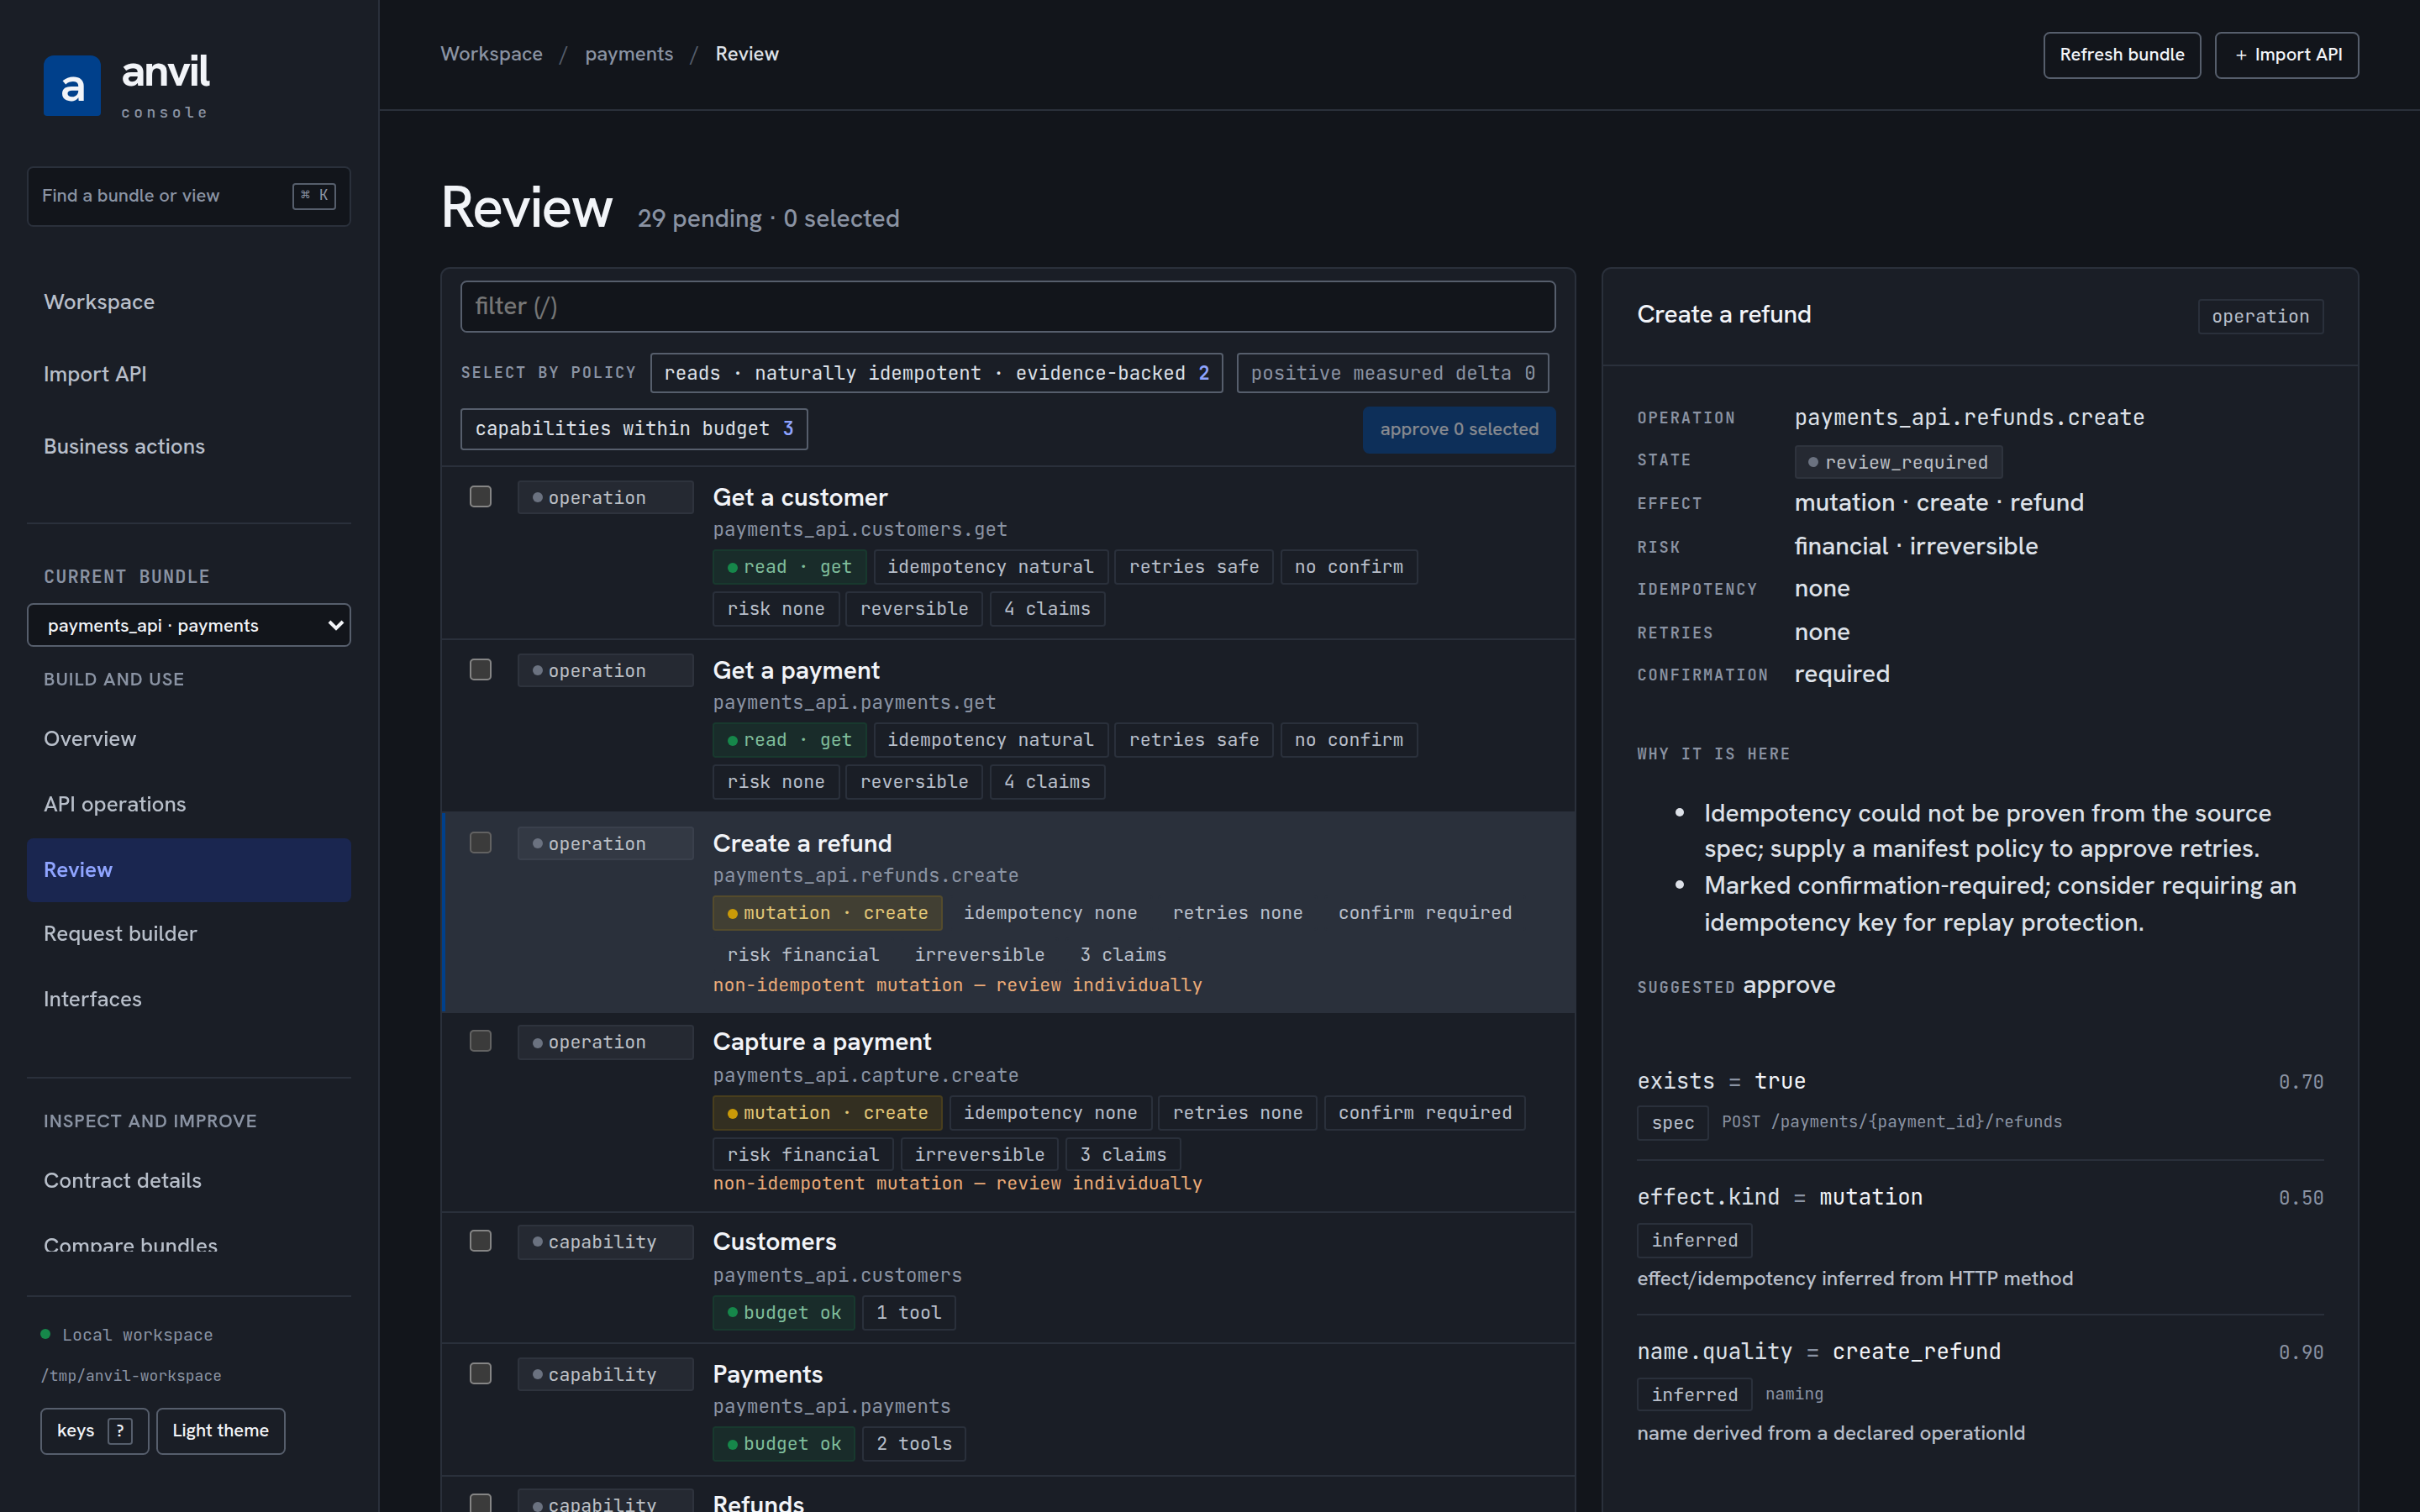The image size is (2420, 1512).
Task: Tick the Create a refund checkbox
Action: point(481,843)
